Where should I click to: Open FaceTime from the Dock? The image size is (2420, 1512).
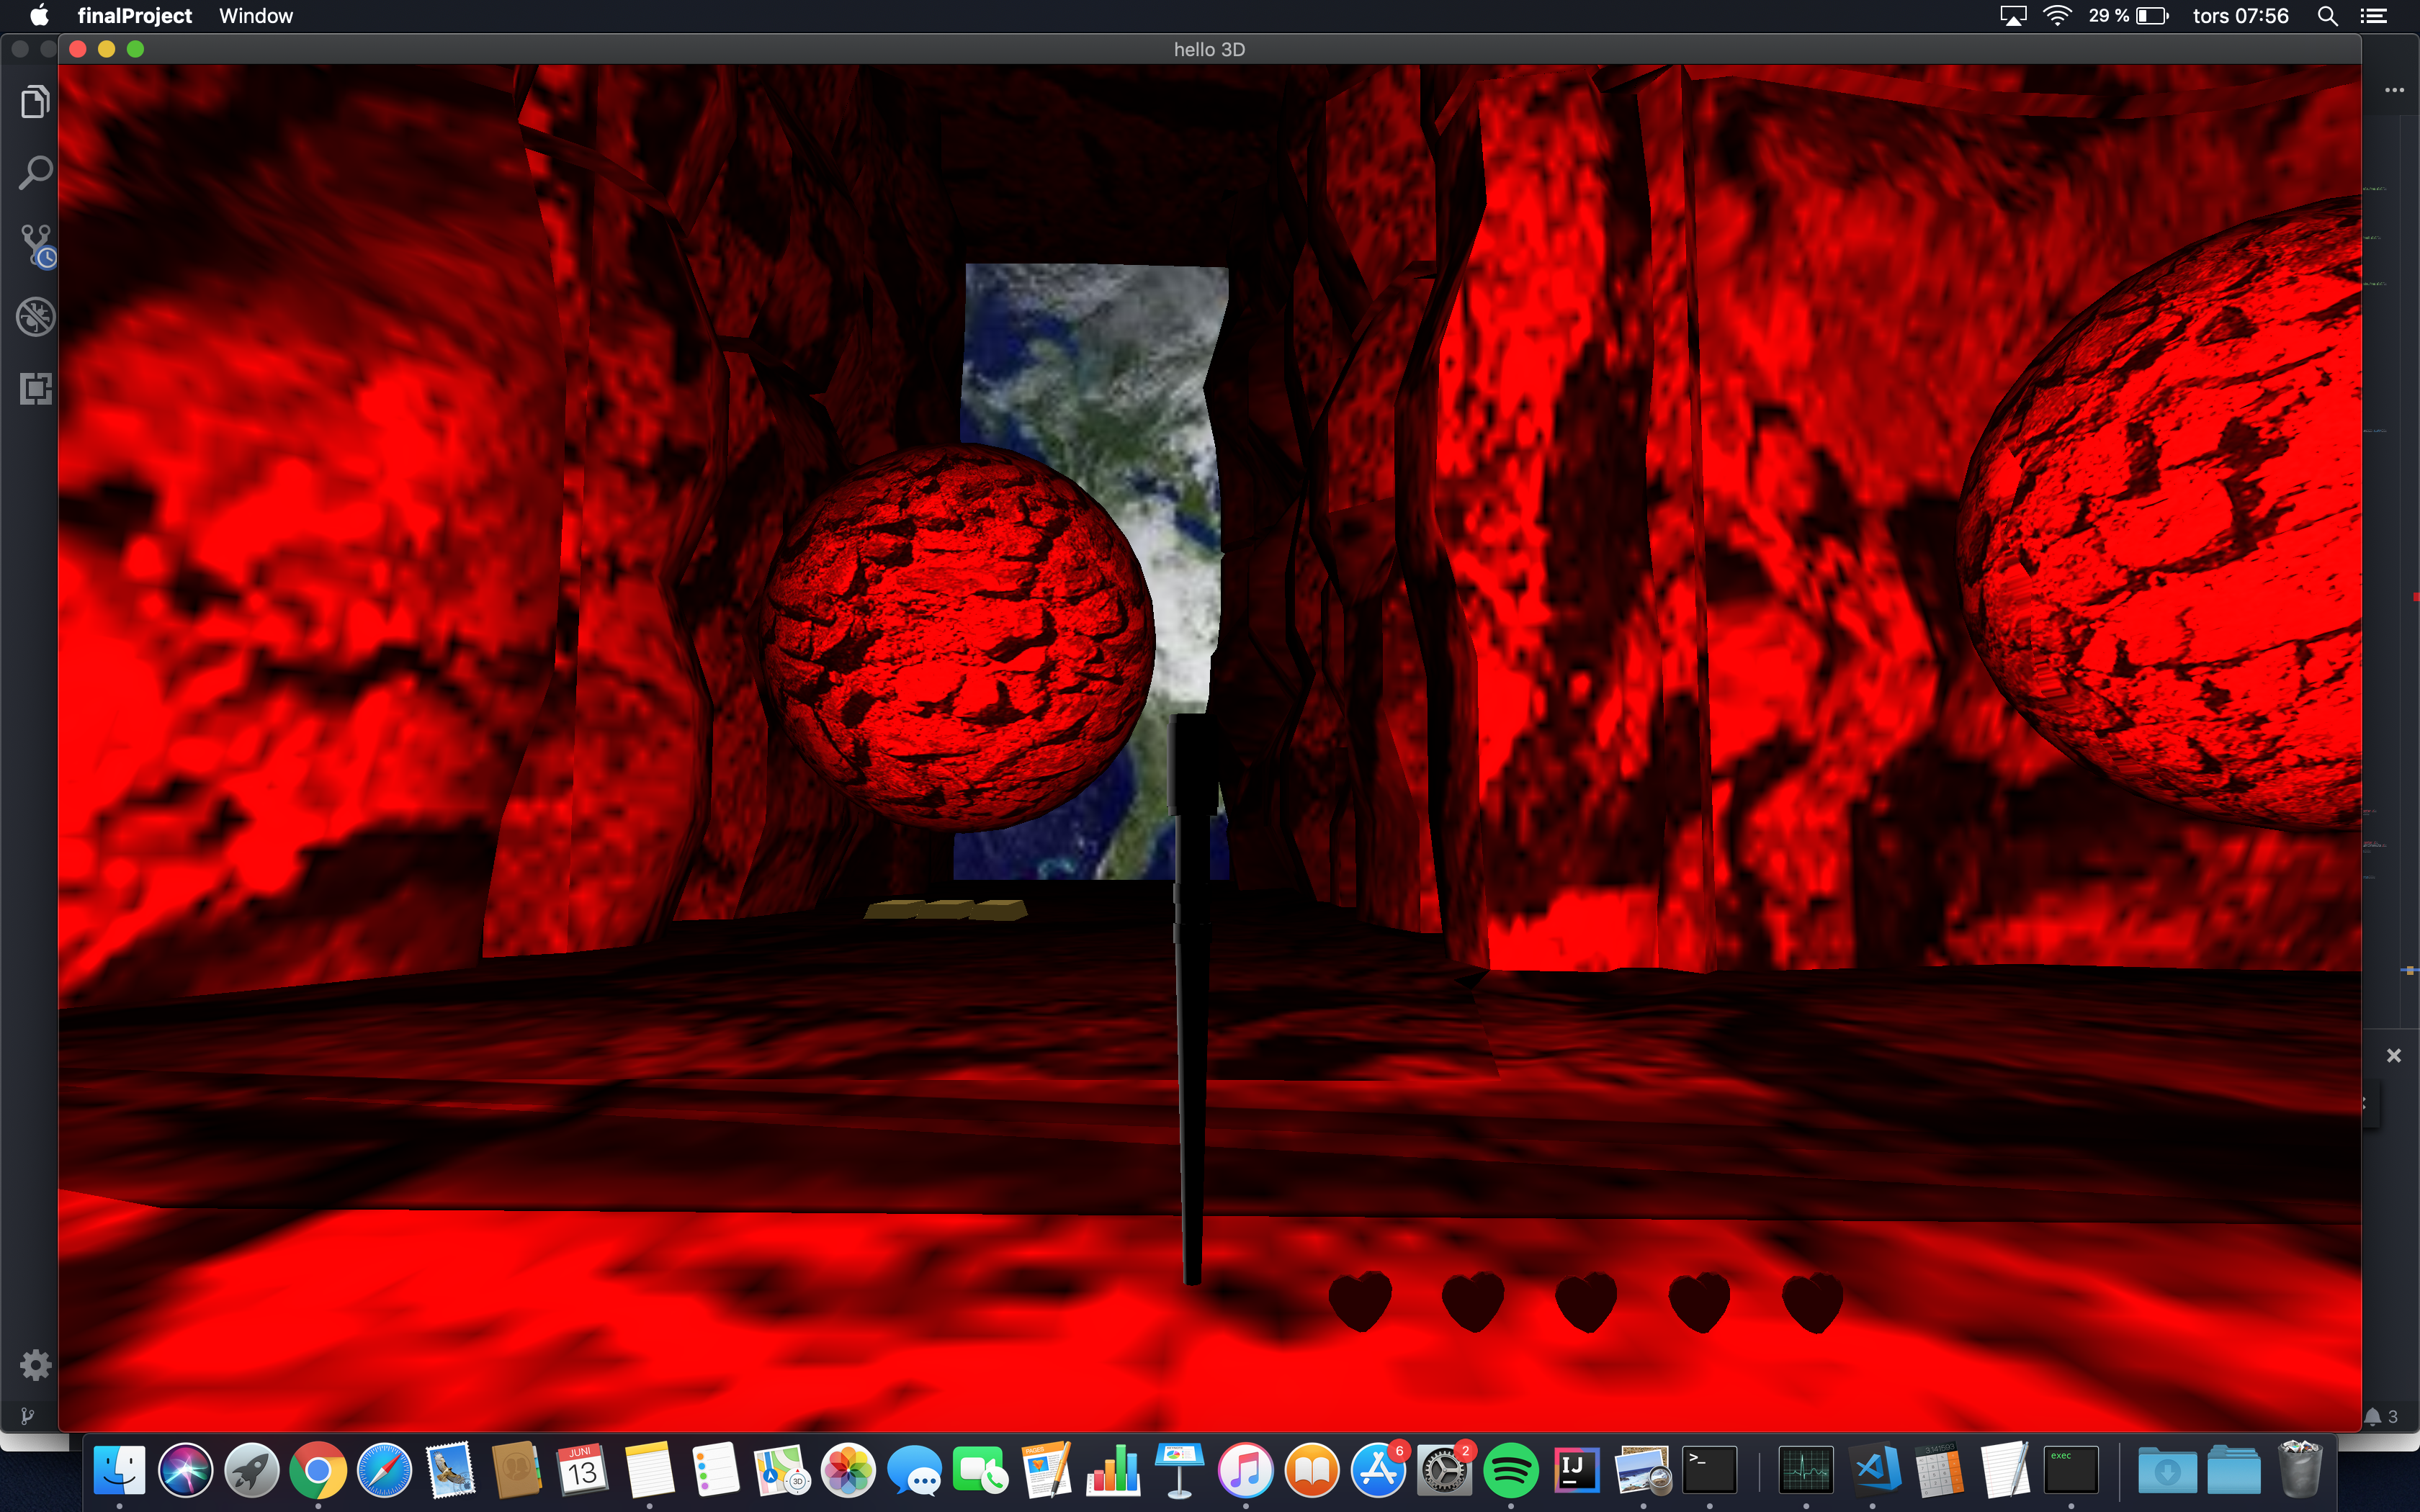coord(980,1470)
